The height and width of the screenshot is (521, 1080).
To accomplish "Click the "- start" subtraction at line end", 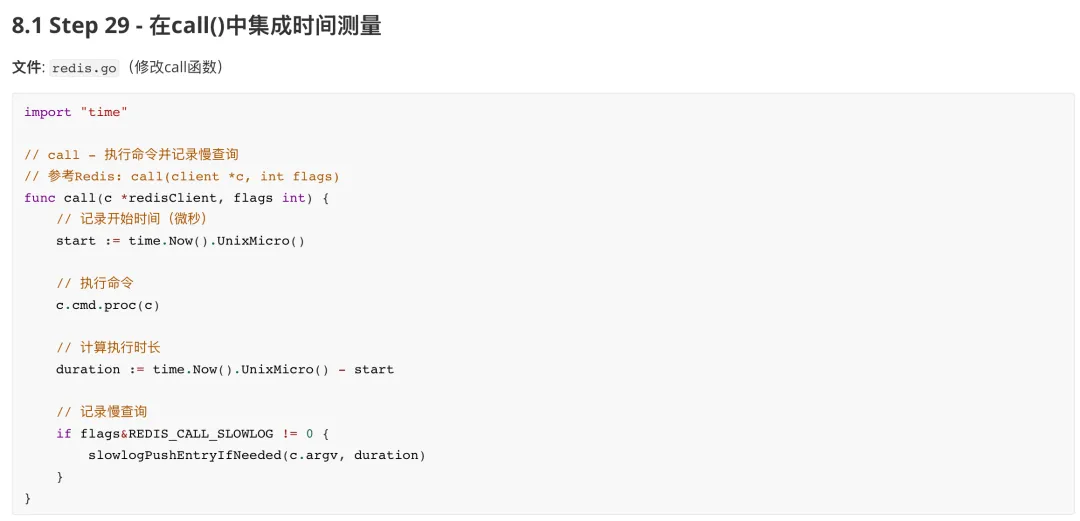I will 366,369.
